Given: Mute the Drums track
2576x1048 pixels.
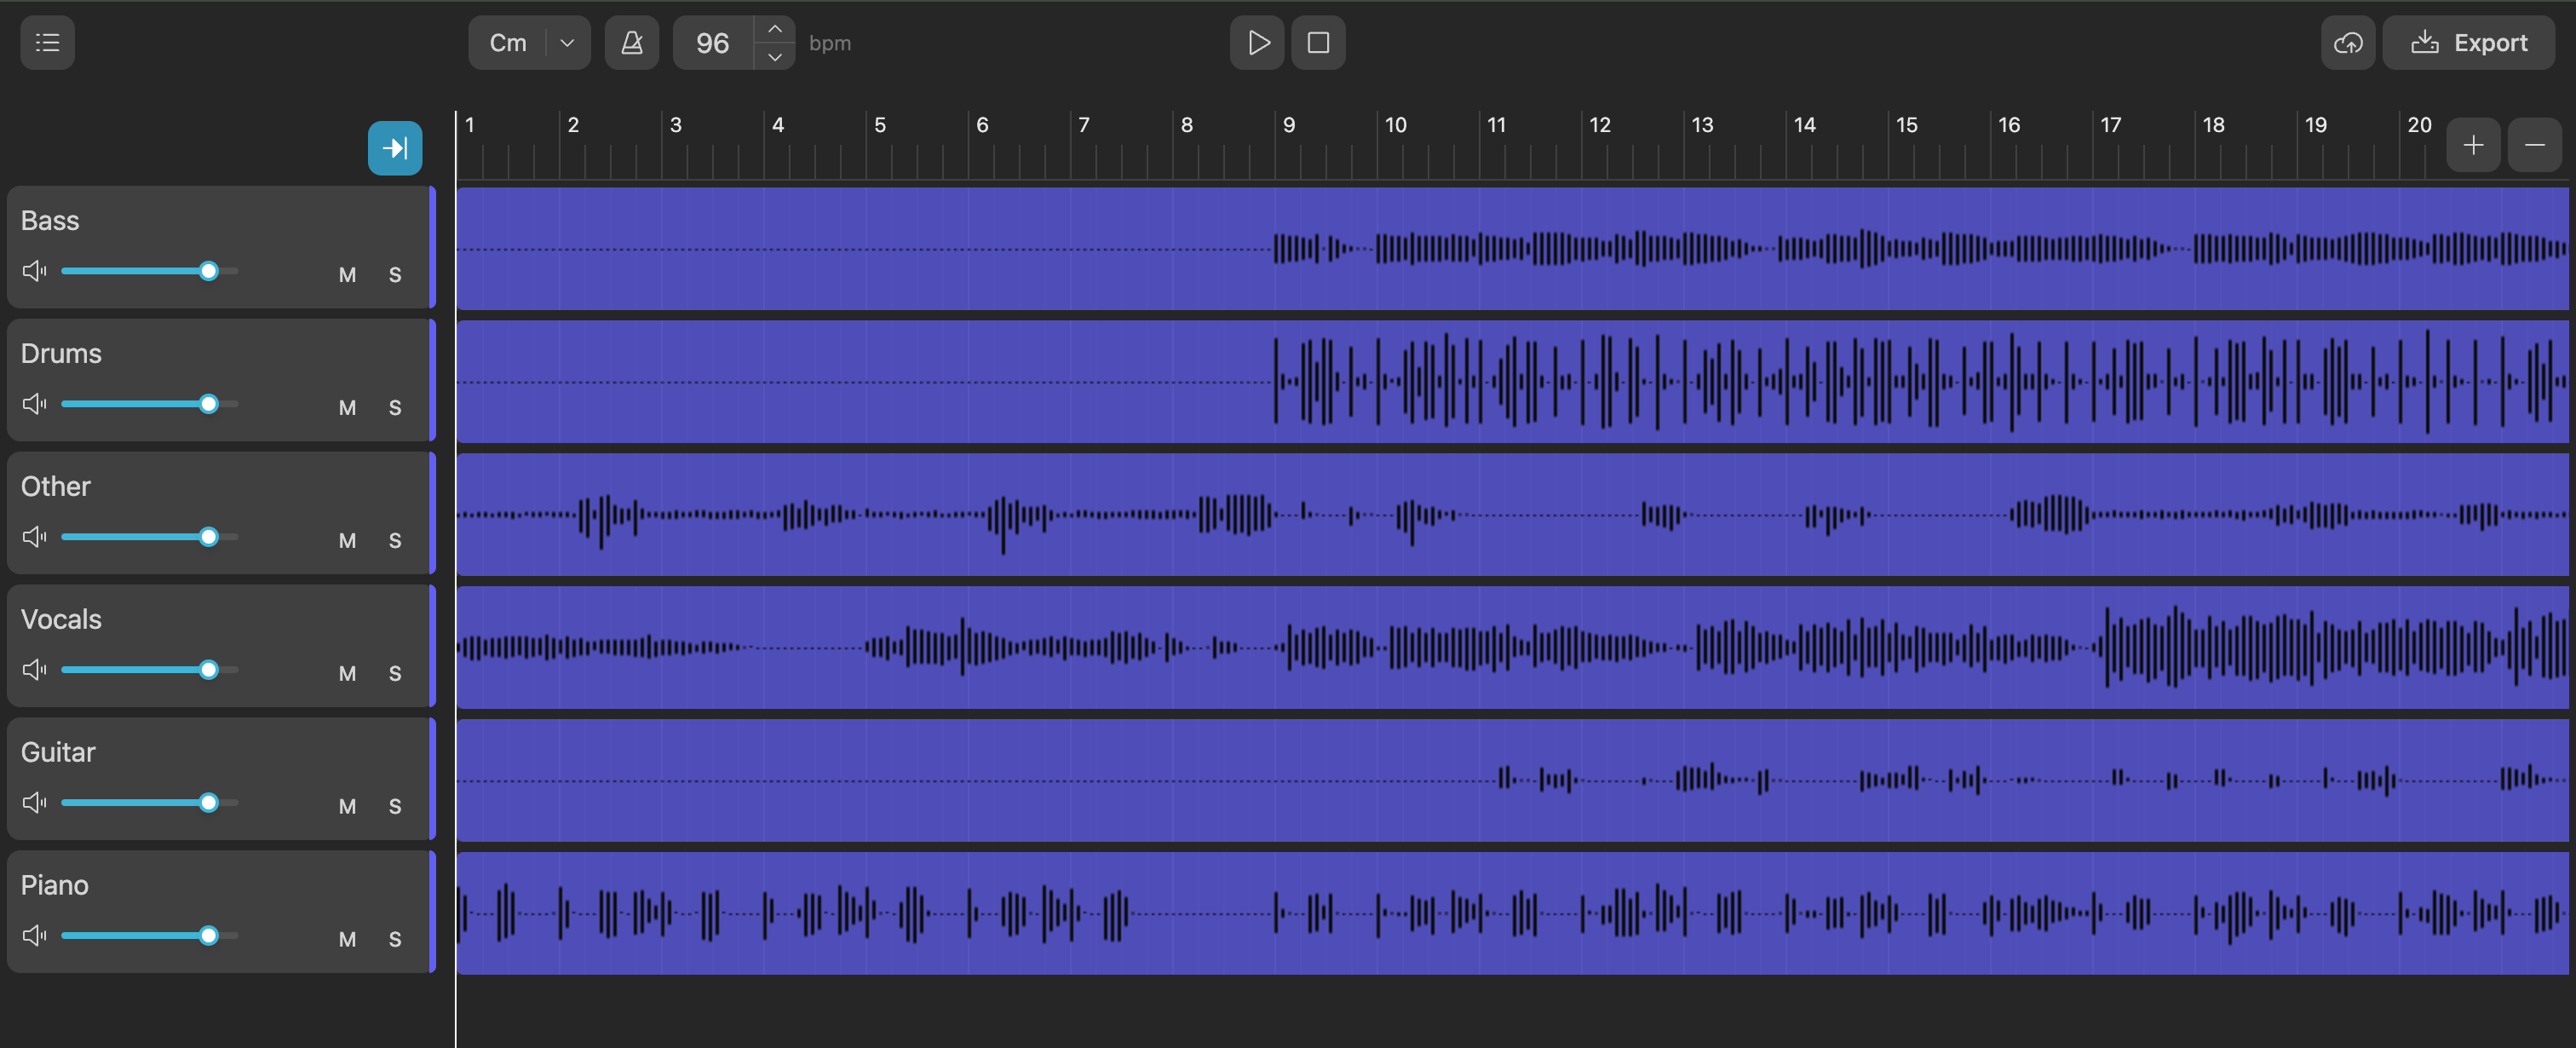Looking at the screenshot, I should [347, 407].
